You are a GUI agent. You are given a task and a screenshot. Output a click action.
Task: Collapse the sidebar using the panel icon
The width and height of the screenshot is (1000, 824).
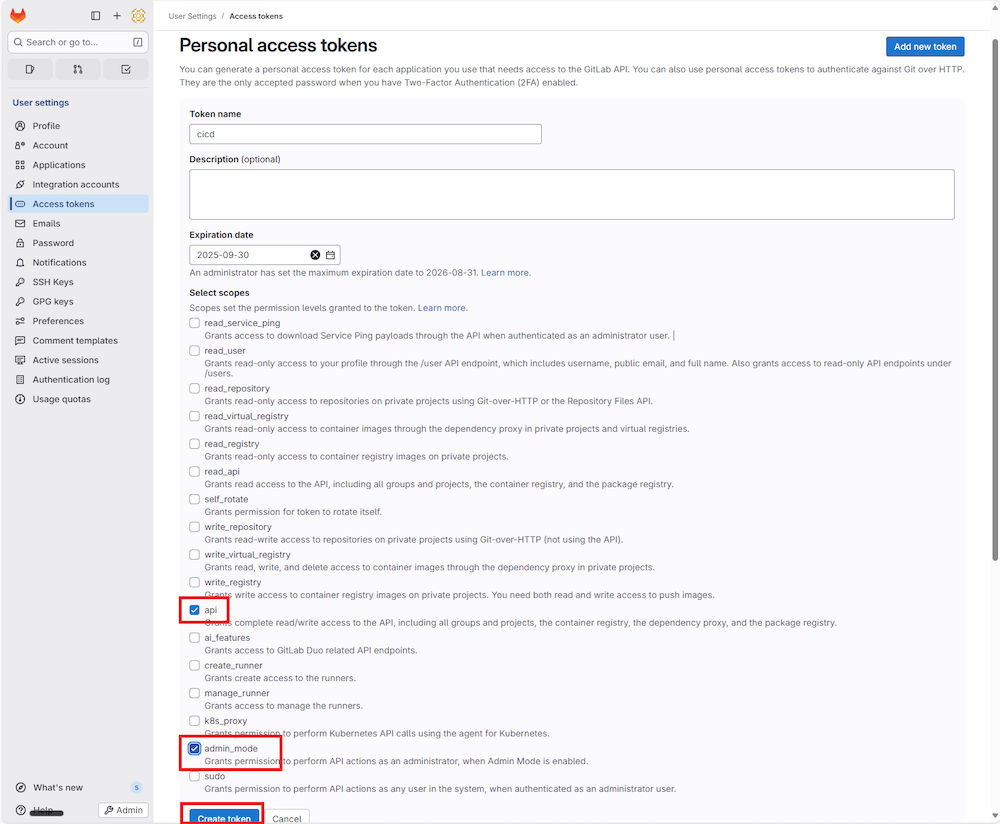click(x=95, y=16)
